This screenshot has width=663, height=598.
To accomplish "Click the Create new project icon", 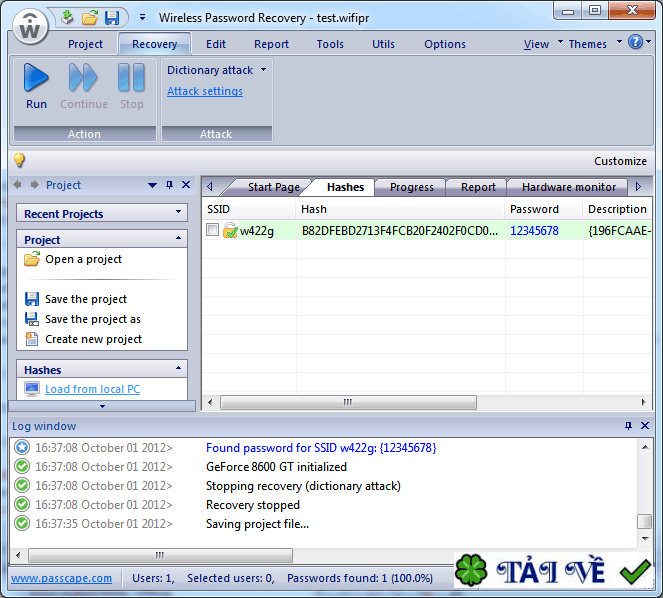I will (32, 339).
